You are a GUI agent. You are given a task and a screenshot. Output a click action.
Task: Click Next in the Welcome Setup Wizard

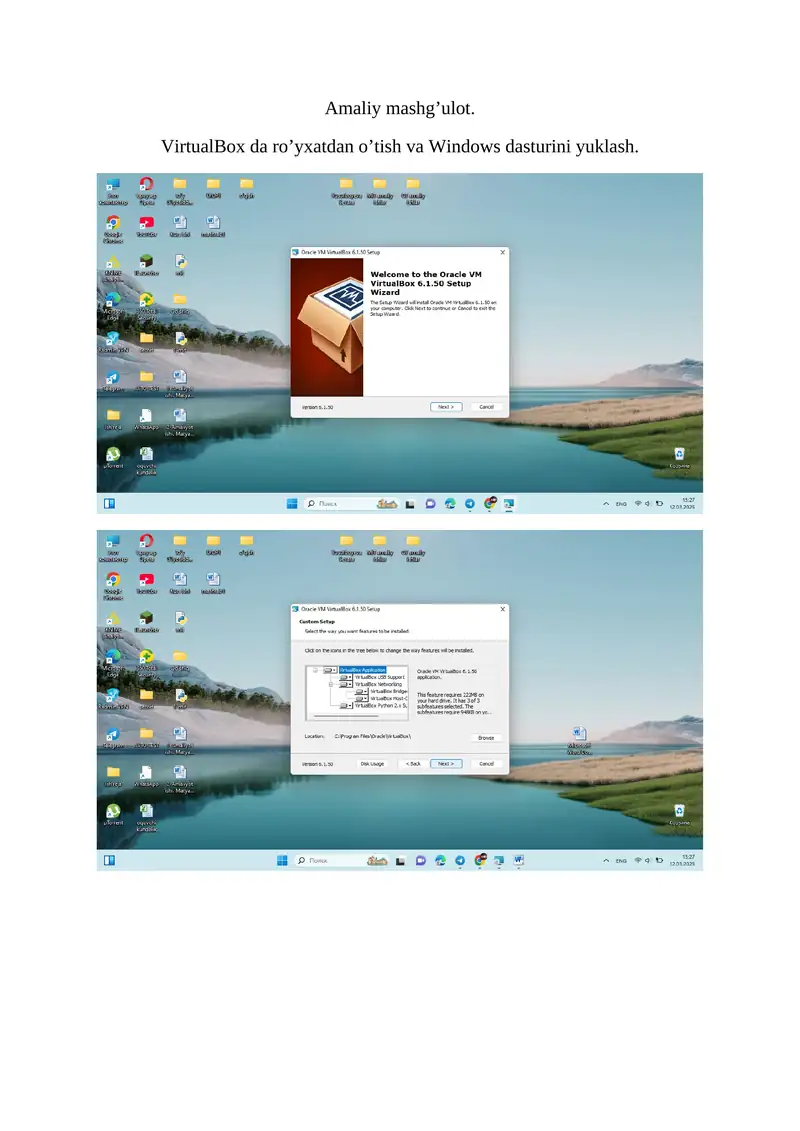coord(446,407)
